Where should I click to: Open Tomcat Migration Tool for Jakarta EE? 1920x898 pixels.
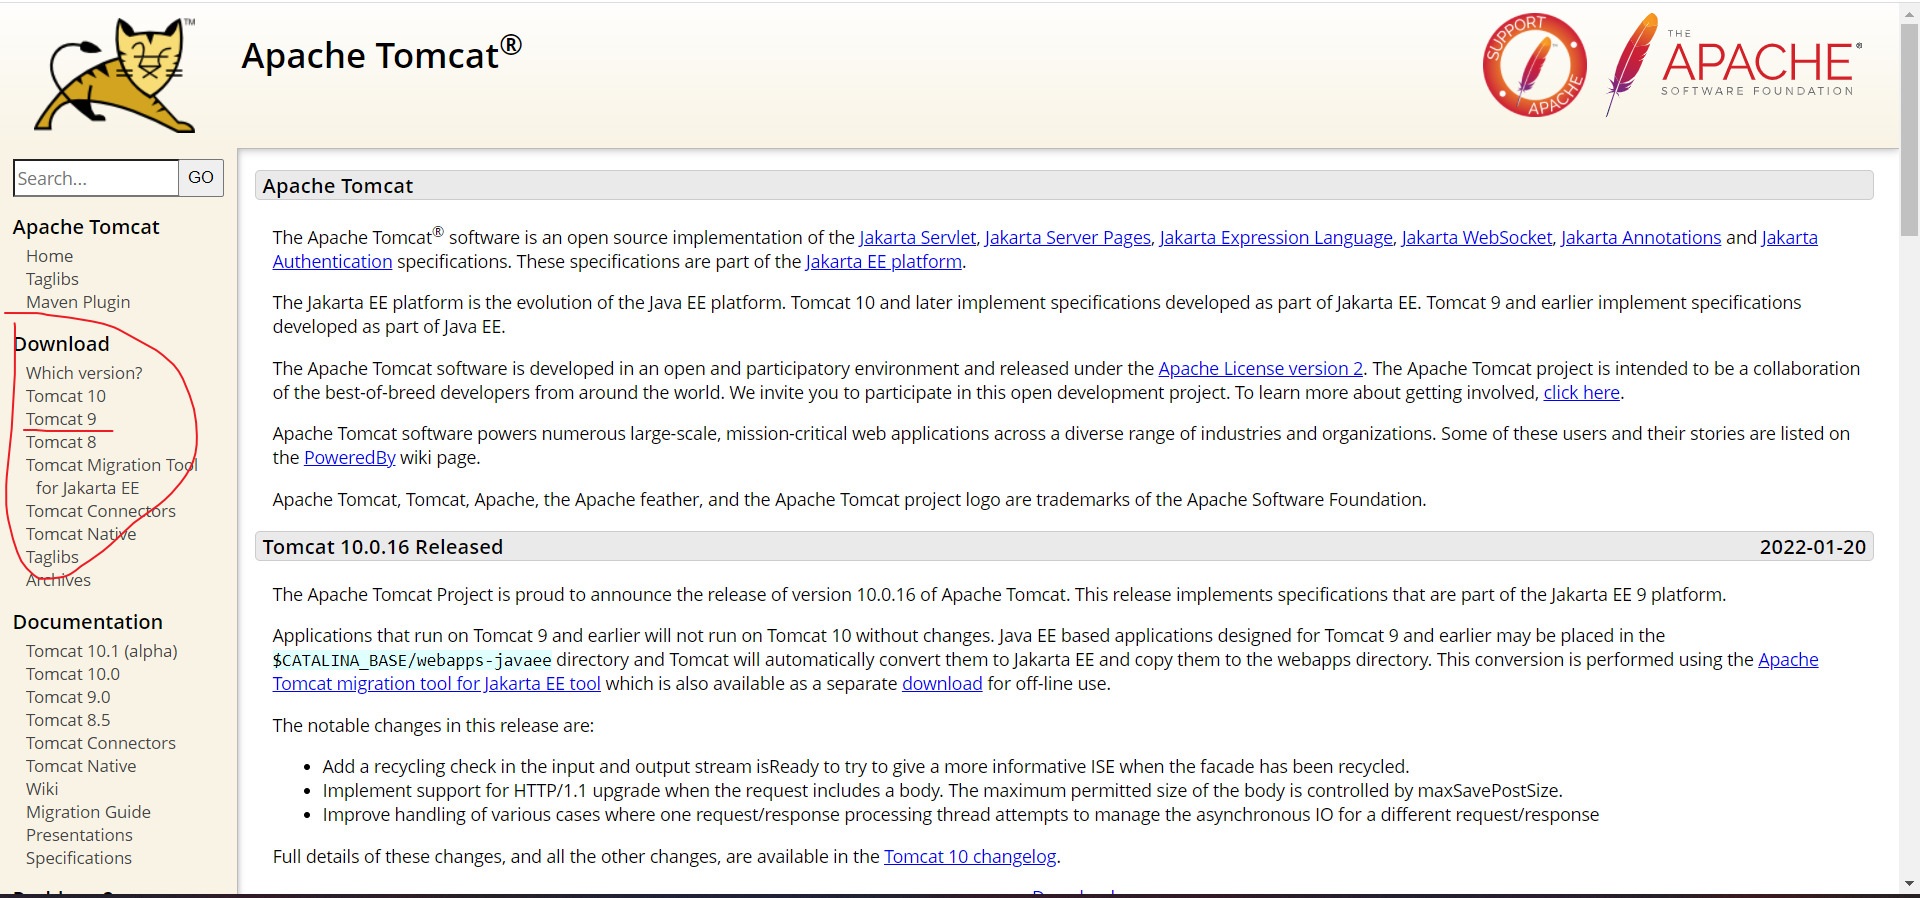(111, 476)
